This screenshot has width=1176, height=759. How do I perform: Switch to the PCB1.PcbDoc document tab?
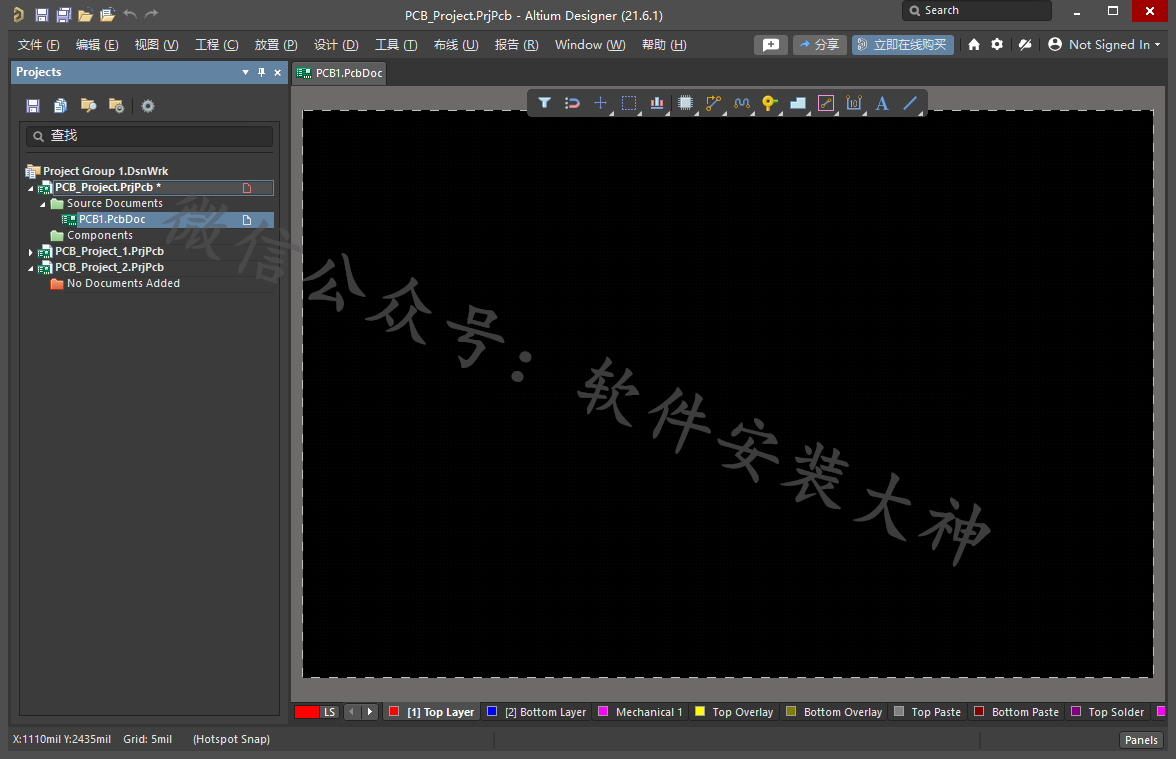point(340,73)
